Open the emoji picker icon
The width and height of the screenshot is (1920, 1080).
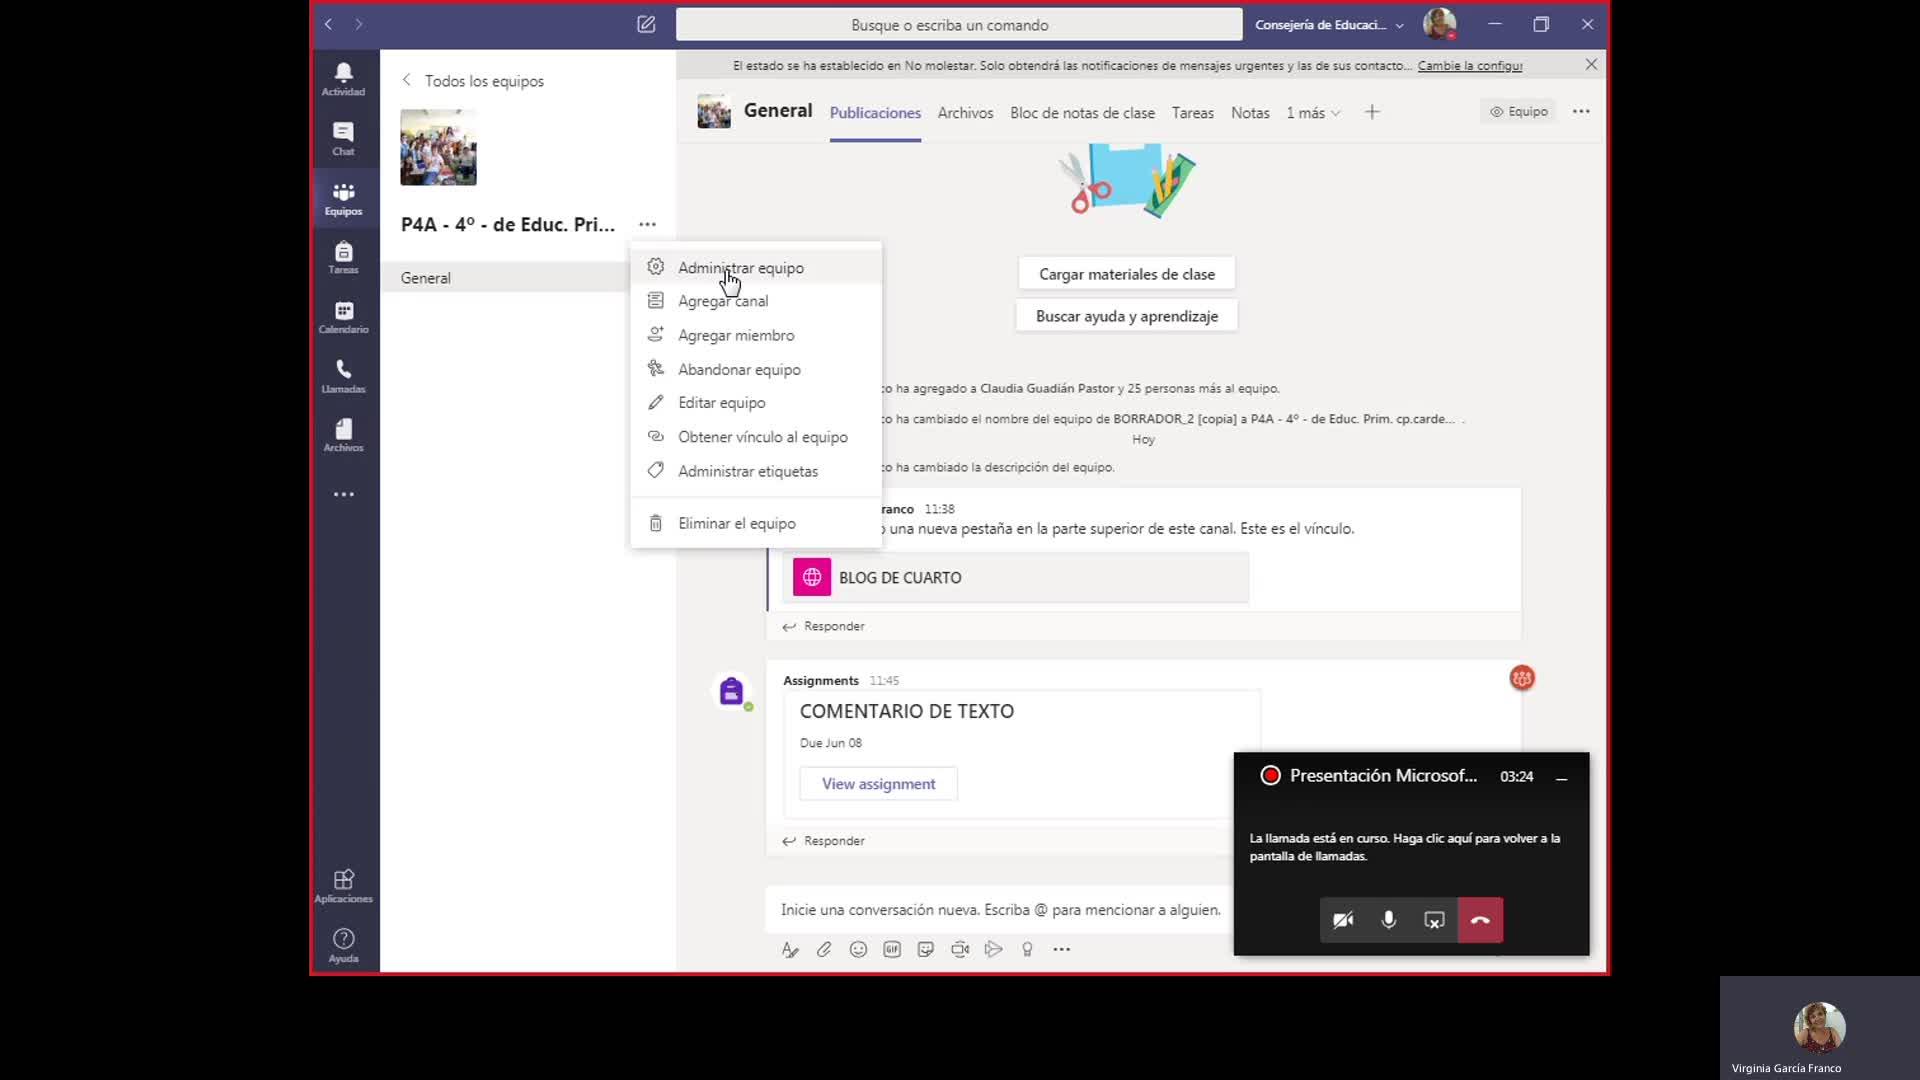coord(858,949)
